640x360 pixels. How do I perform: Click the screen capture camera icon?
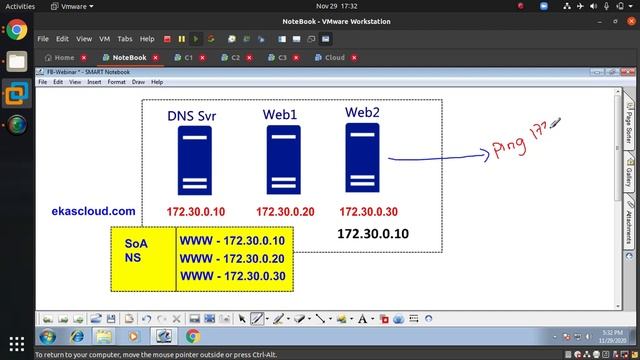(224, 319)
